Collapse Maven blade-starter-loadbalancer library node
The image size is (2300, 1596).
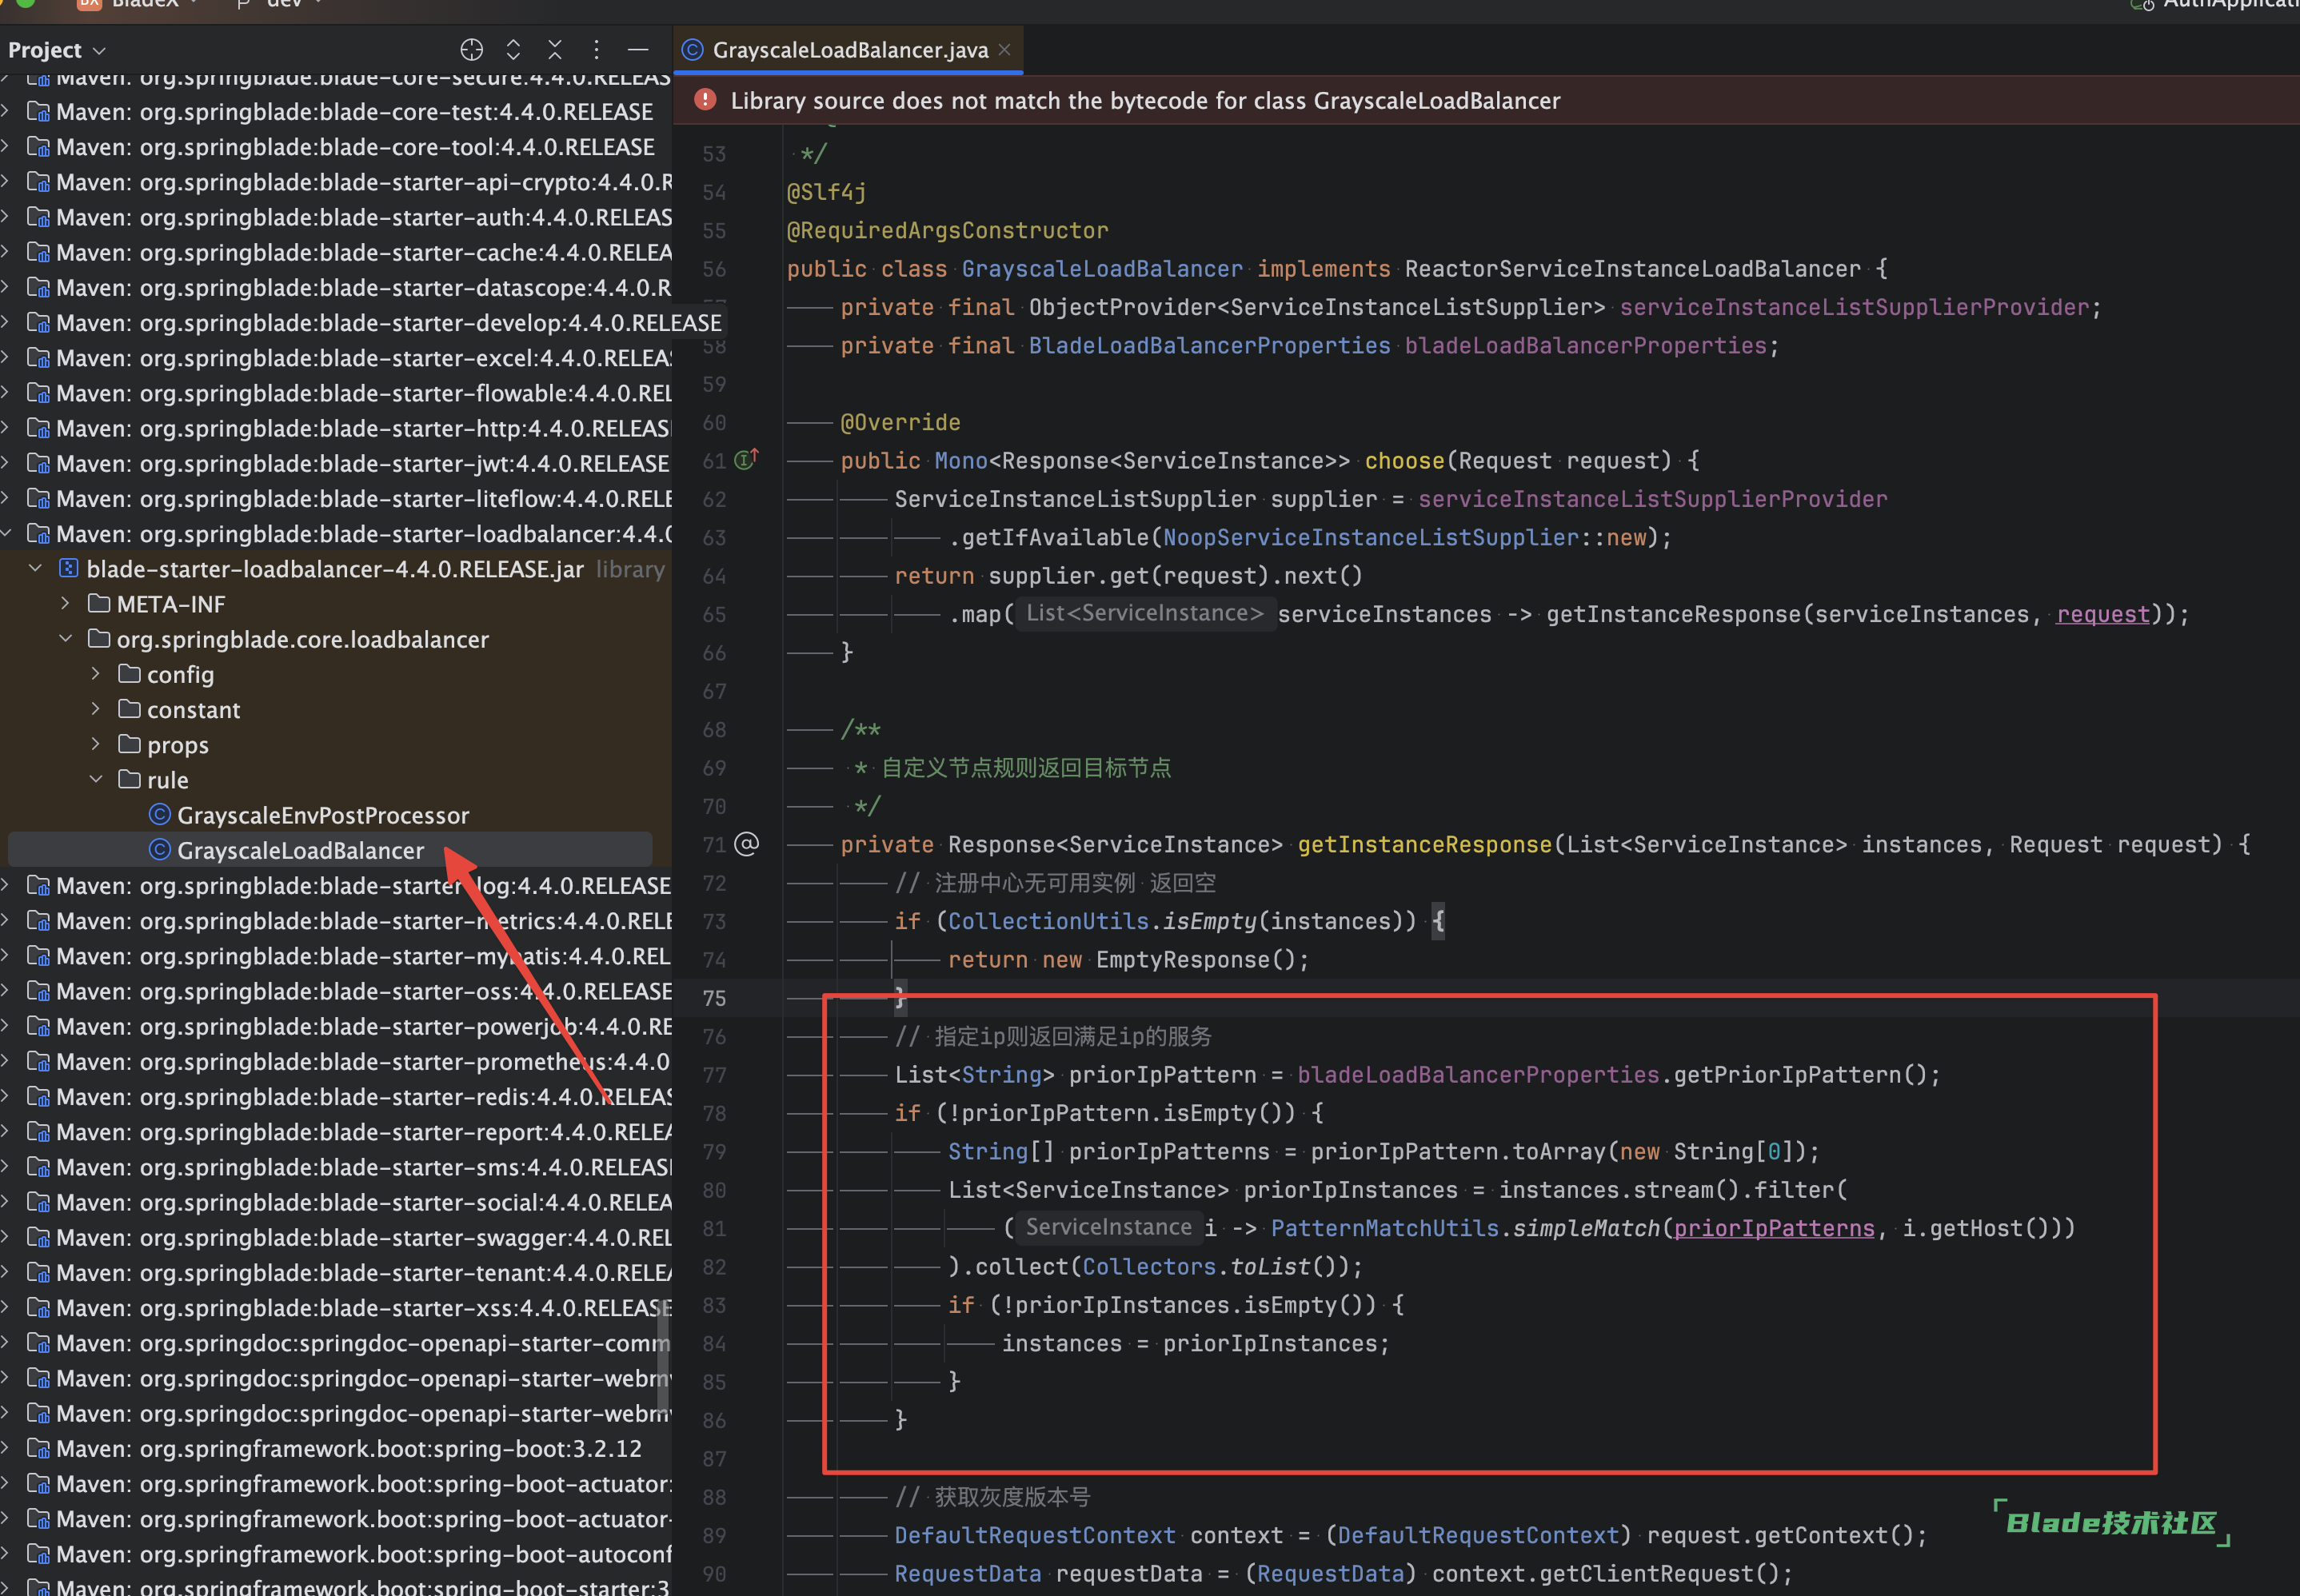(x=6, y=533)
